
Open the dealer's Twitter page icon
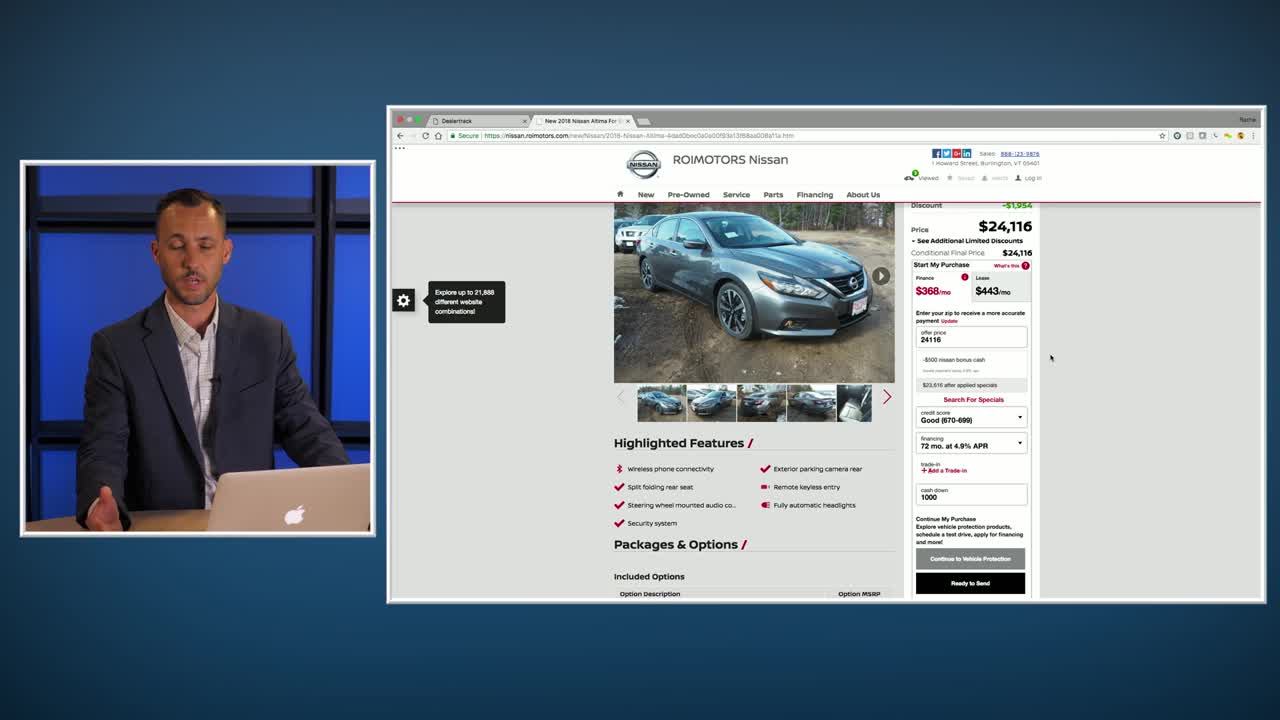(x=946, y=154)
